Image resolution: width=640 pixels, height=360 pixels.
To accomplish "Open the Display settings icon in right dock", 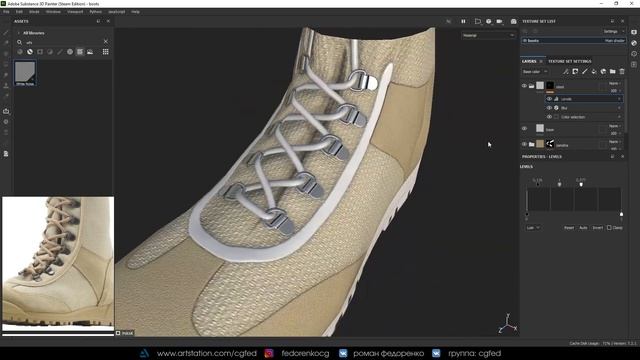I will click(x=634, y=32).
